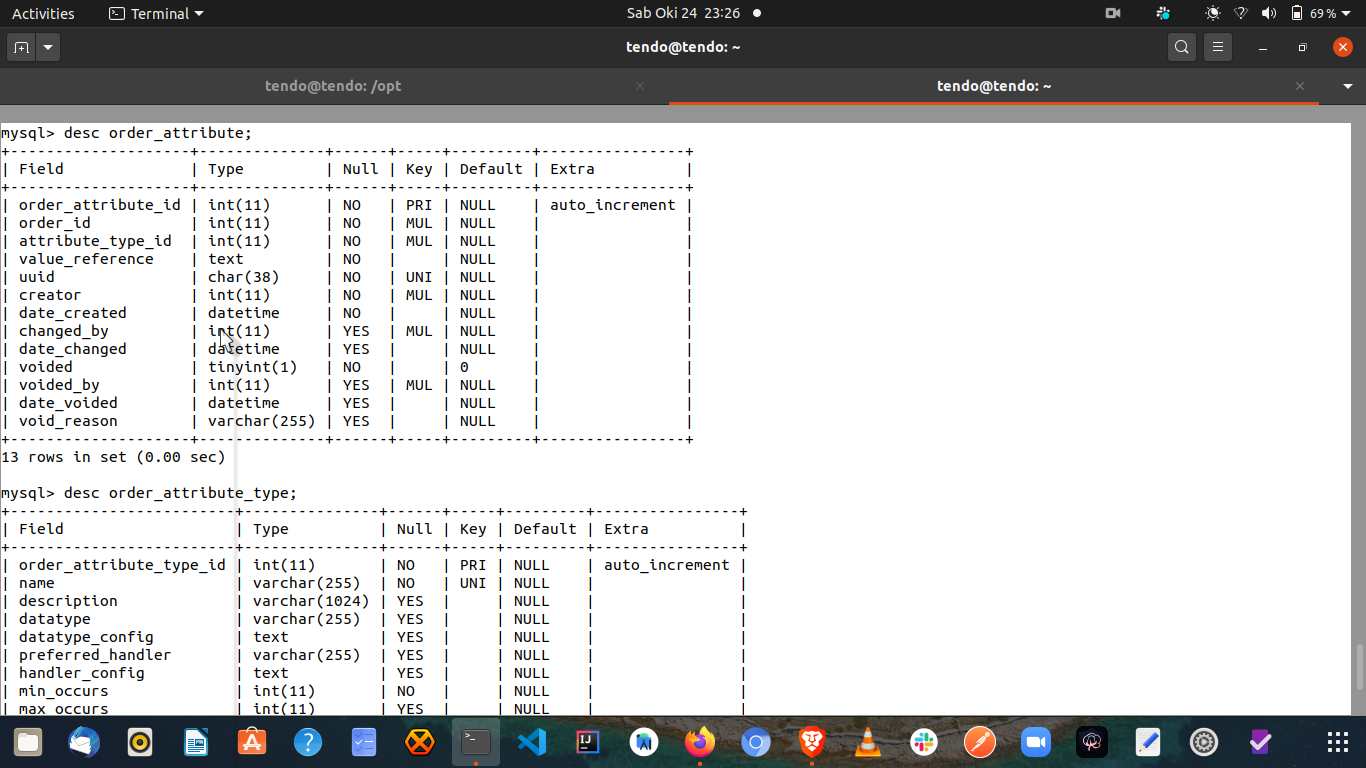The height and width of the screenshot is (768, 1366).
Task: Click the Slack tray indicator
Action: point(1162,14)
